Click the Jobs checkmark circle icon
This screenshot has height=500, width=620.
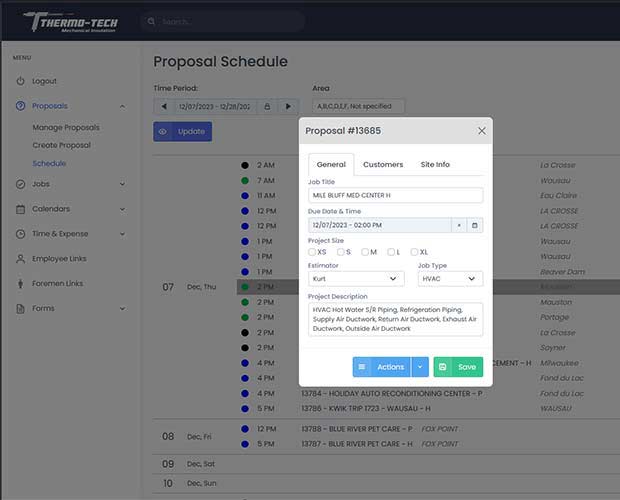pyautogui.click(x=20, y=184)
